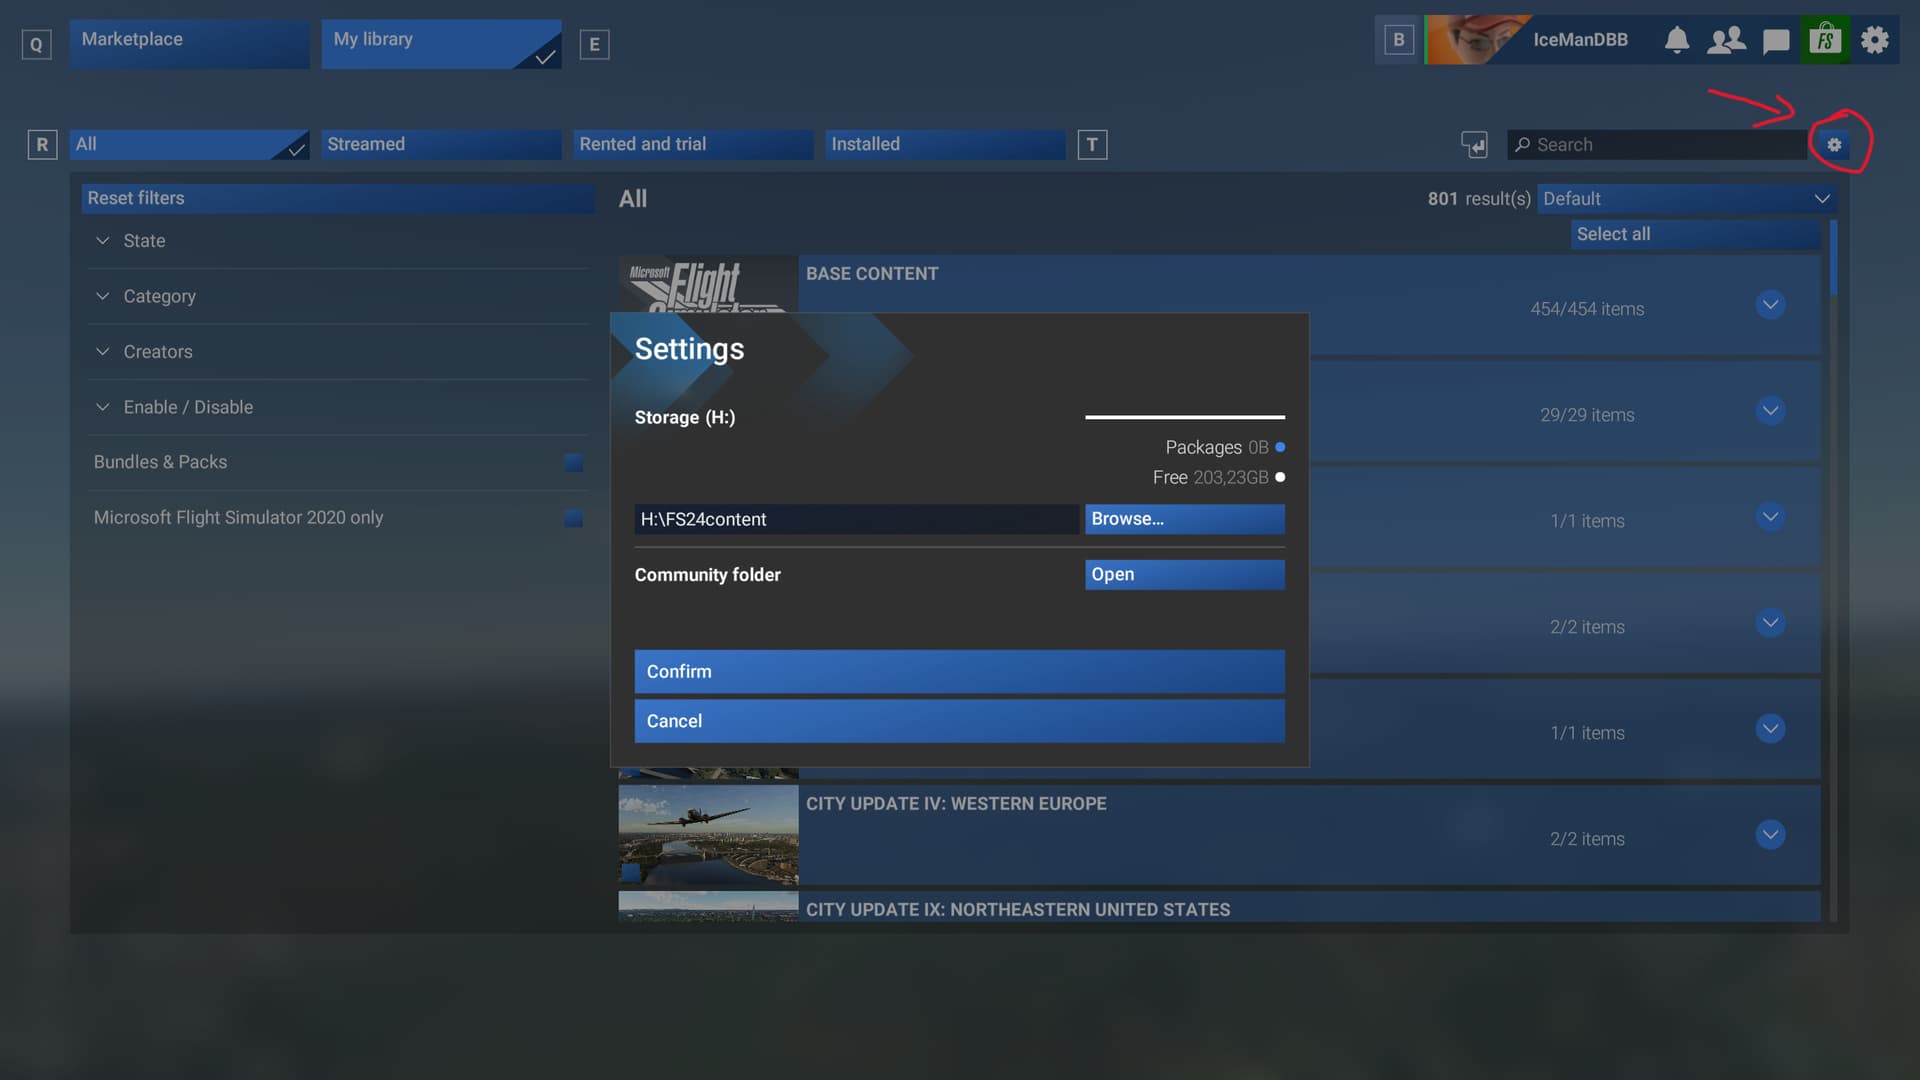Click the search magnifier icon

[x=1522, y=145]
